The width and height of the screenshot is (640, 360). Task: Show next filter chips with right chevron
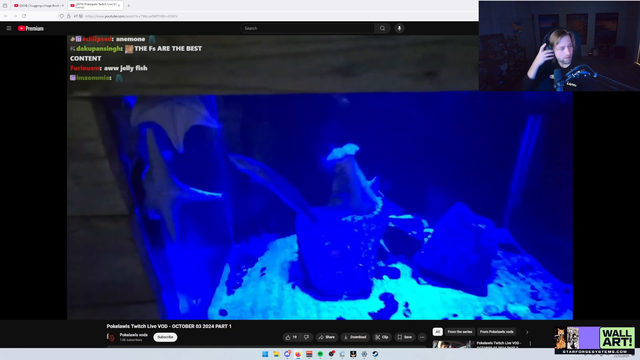(527, 332)
